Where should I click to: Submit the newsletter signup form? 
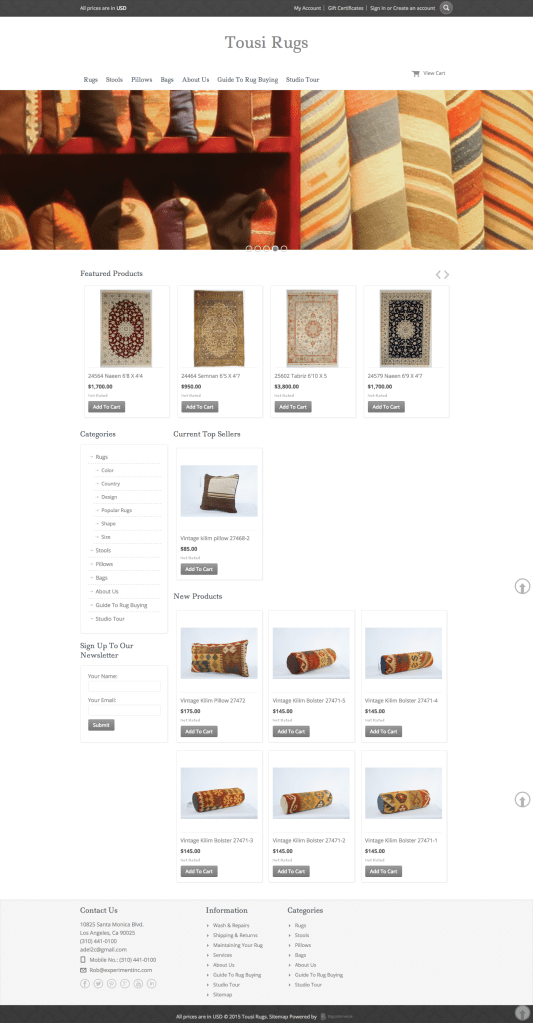[101, 725]
